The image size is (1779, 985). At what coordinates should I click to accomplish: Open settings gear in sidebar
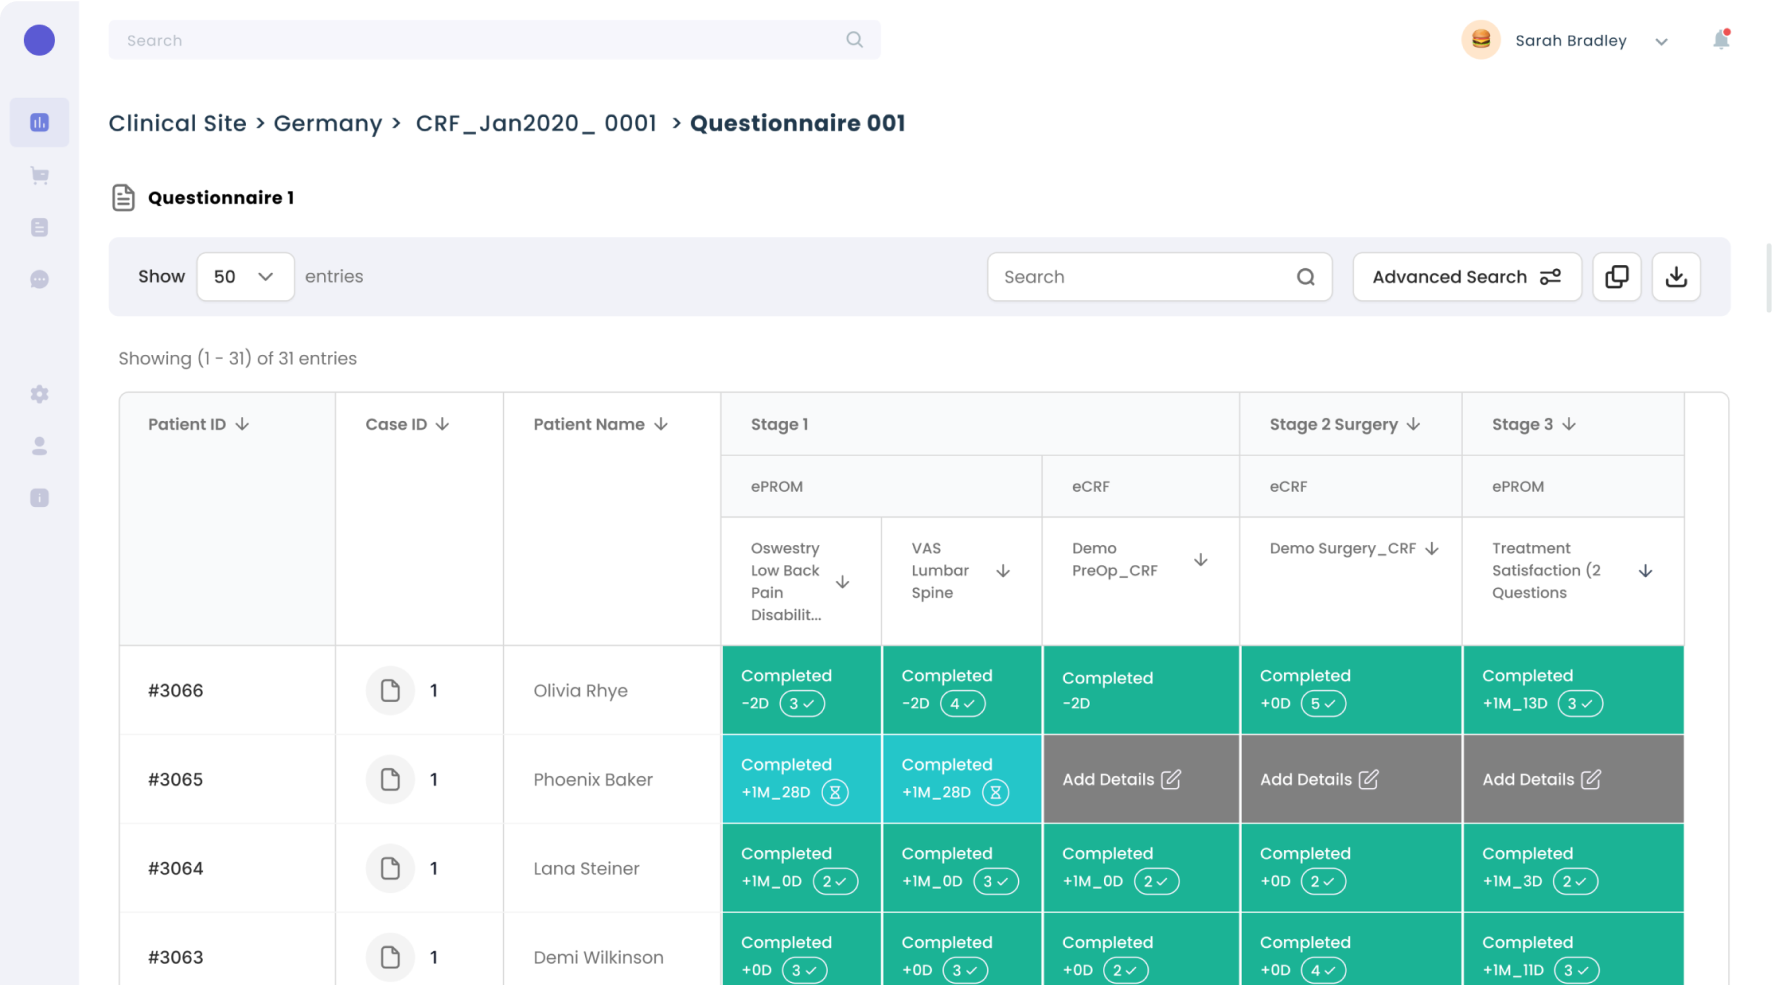[39, 394]
